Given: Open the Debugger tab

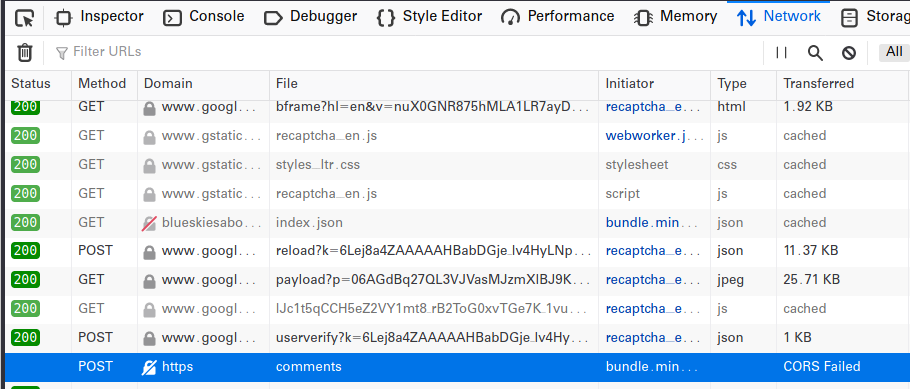Looking at the screenshot, I should click(x=310, y=17).
